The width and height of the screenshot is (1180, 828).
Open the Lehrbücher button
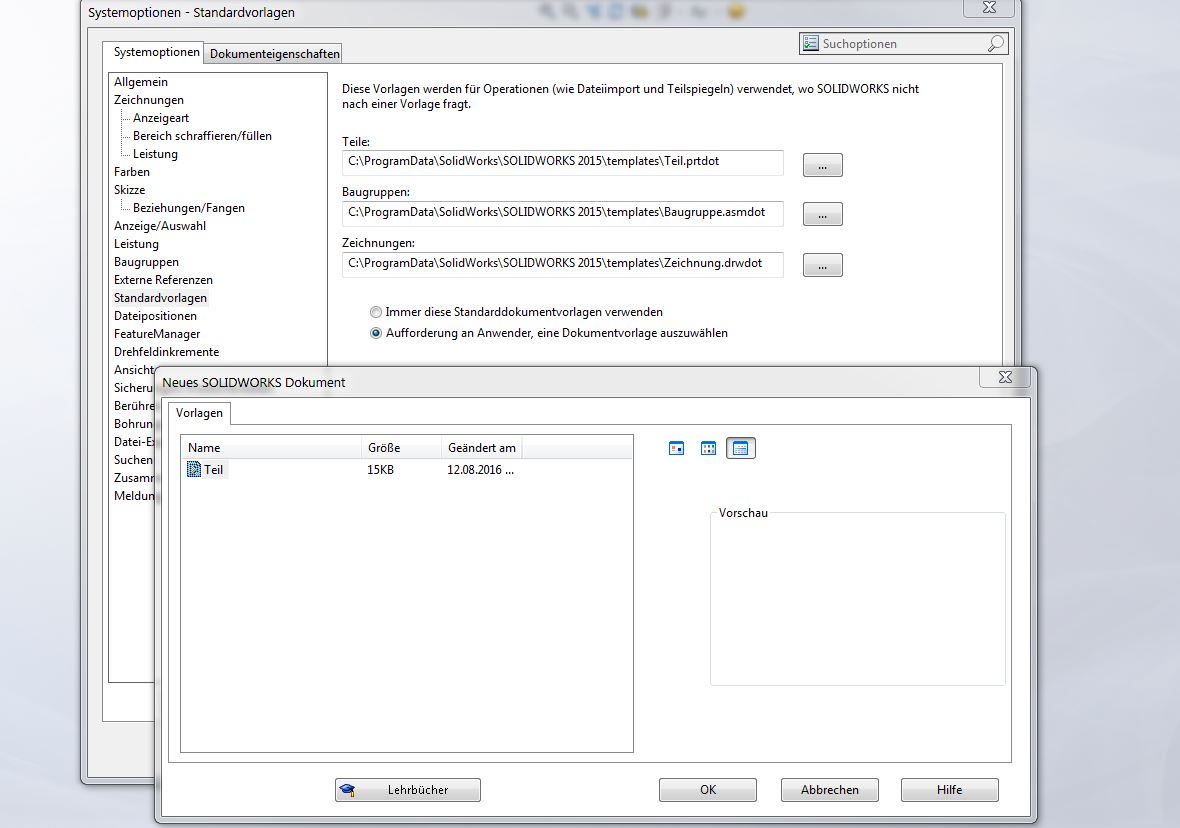click(x=408, y=790)
